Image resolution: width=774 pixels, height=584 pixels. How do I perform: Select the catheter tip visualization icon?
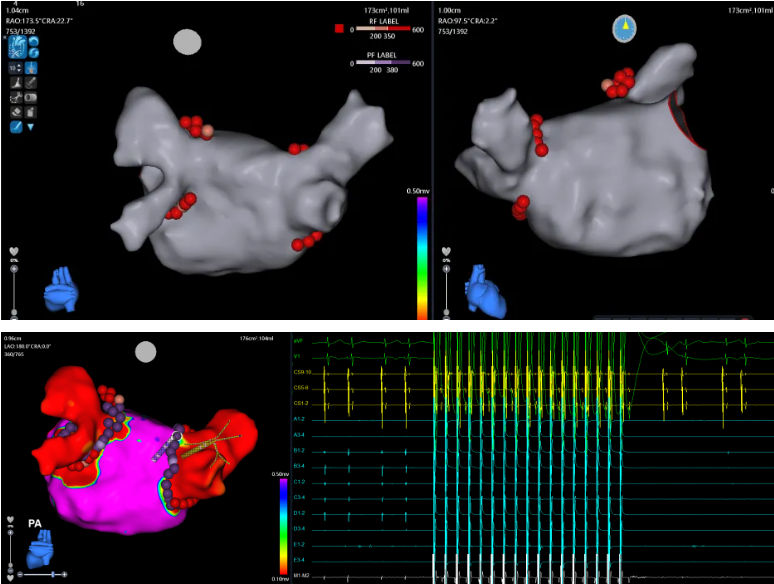31,68
